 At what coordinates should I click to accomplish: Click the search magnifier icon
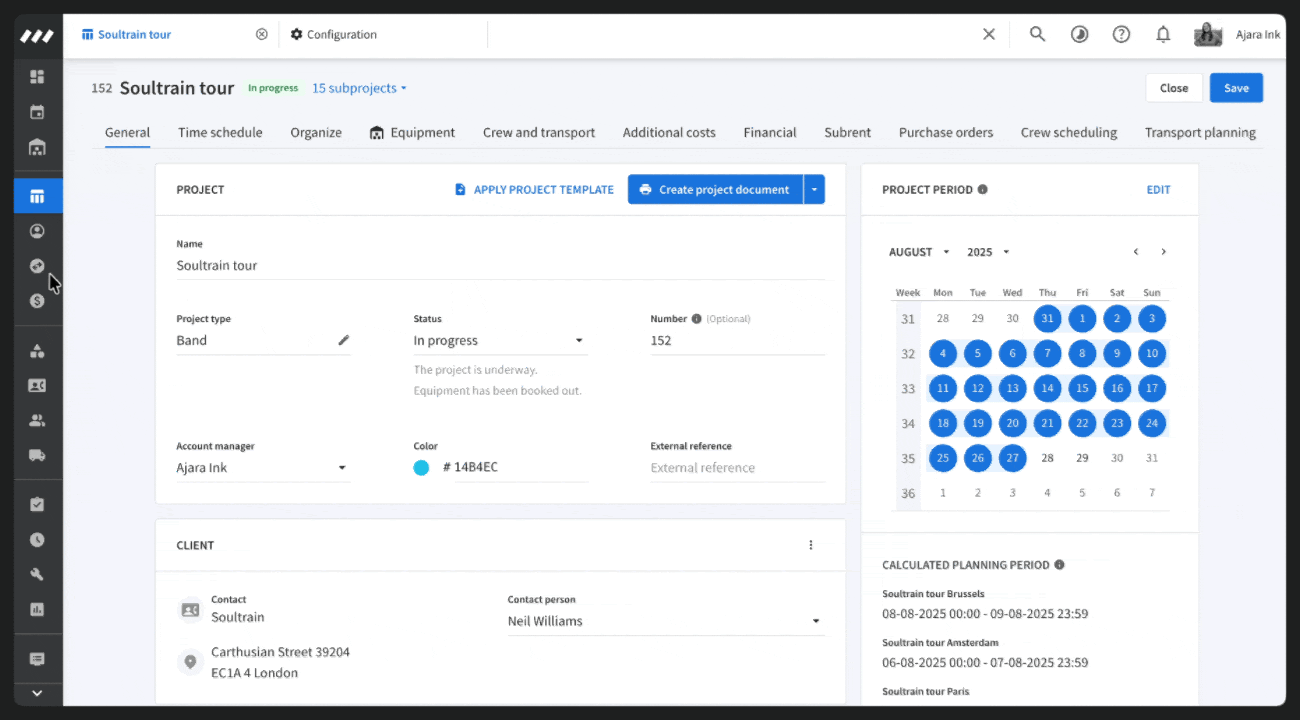click(1037, 34)
